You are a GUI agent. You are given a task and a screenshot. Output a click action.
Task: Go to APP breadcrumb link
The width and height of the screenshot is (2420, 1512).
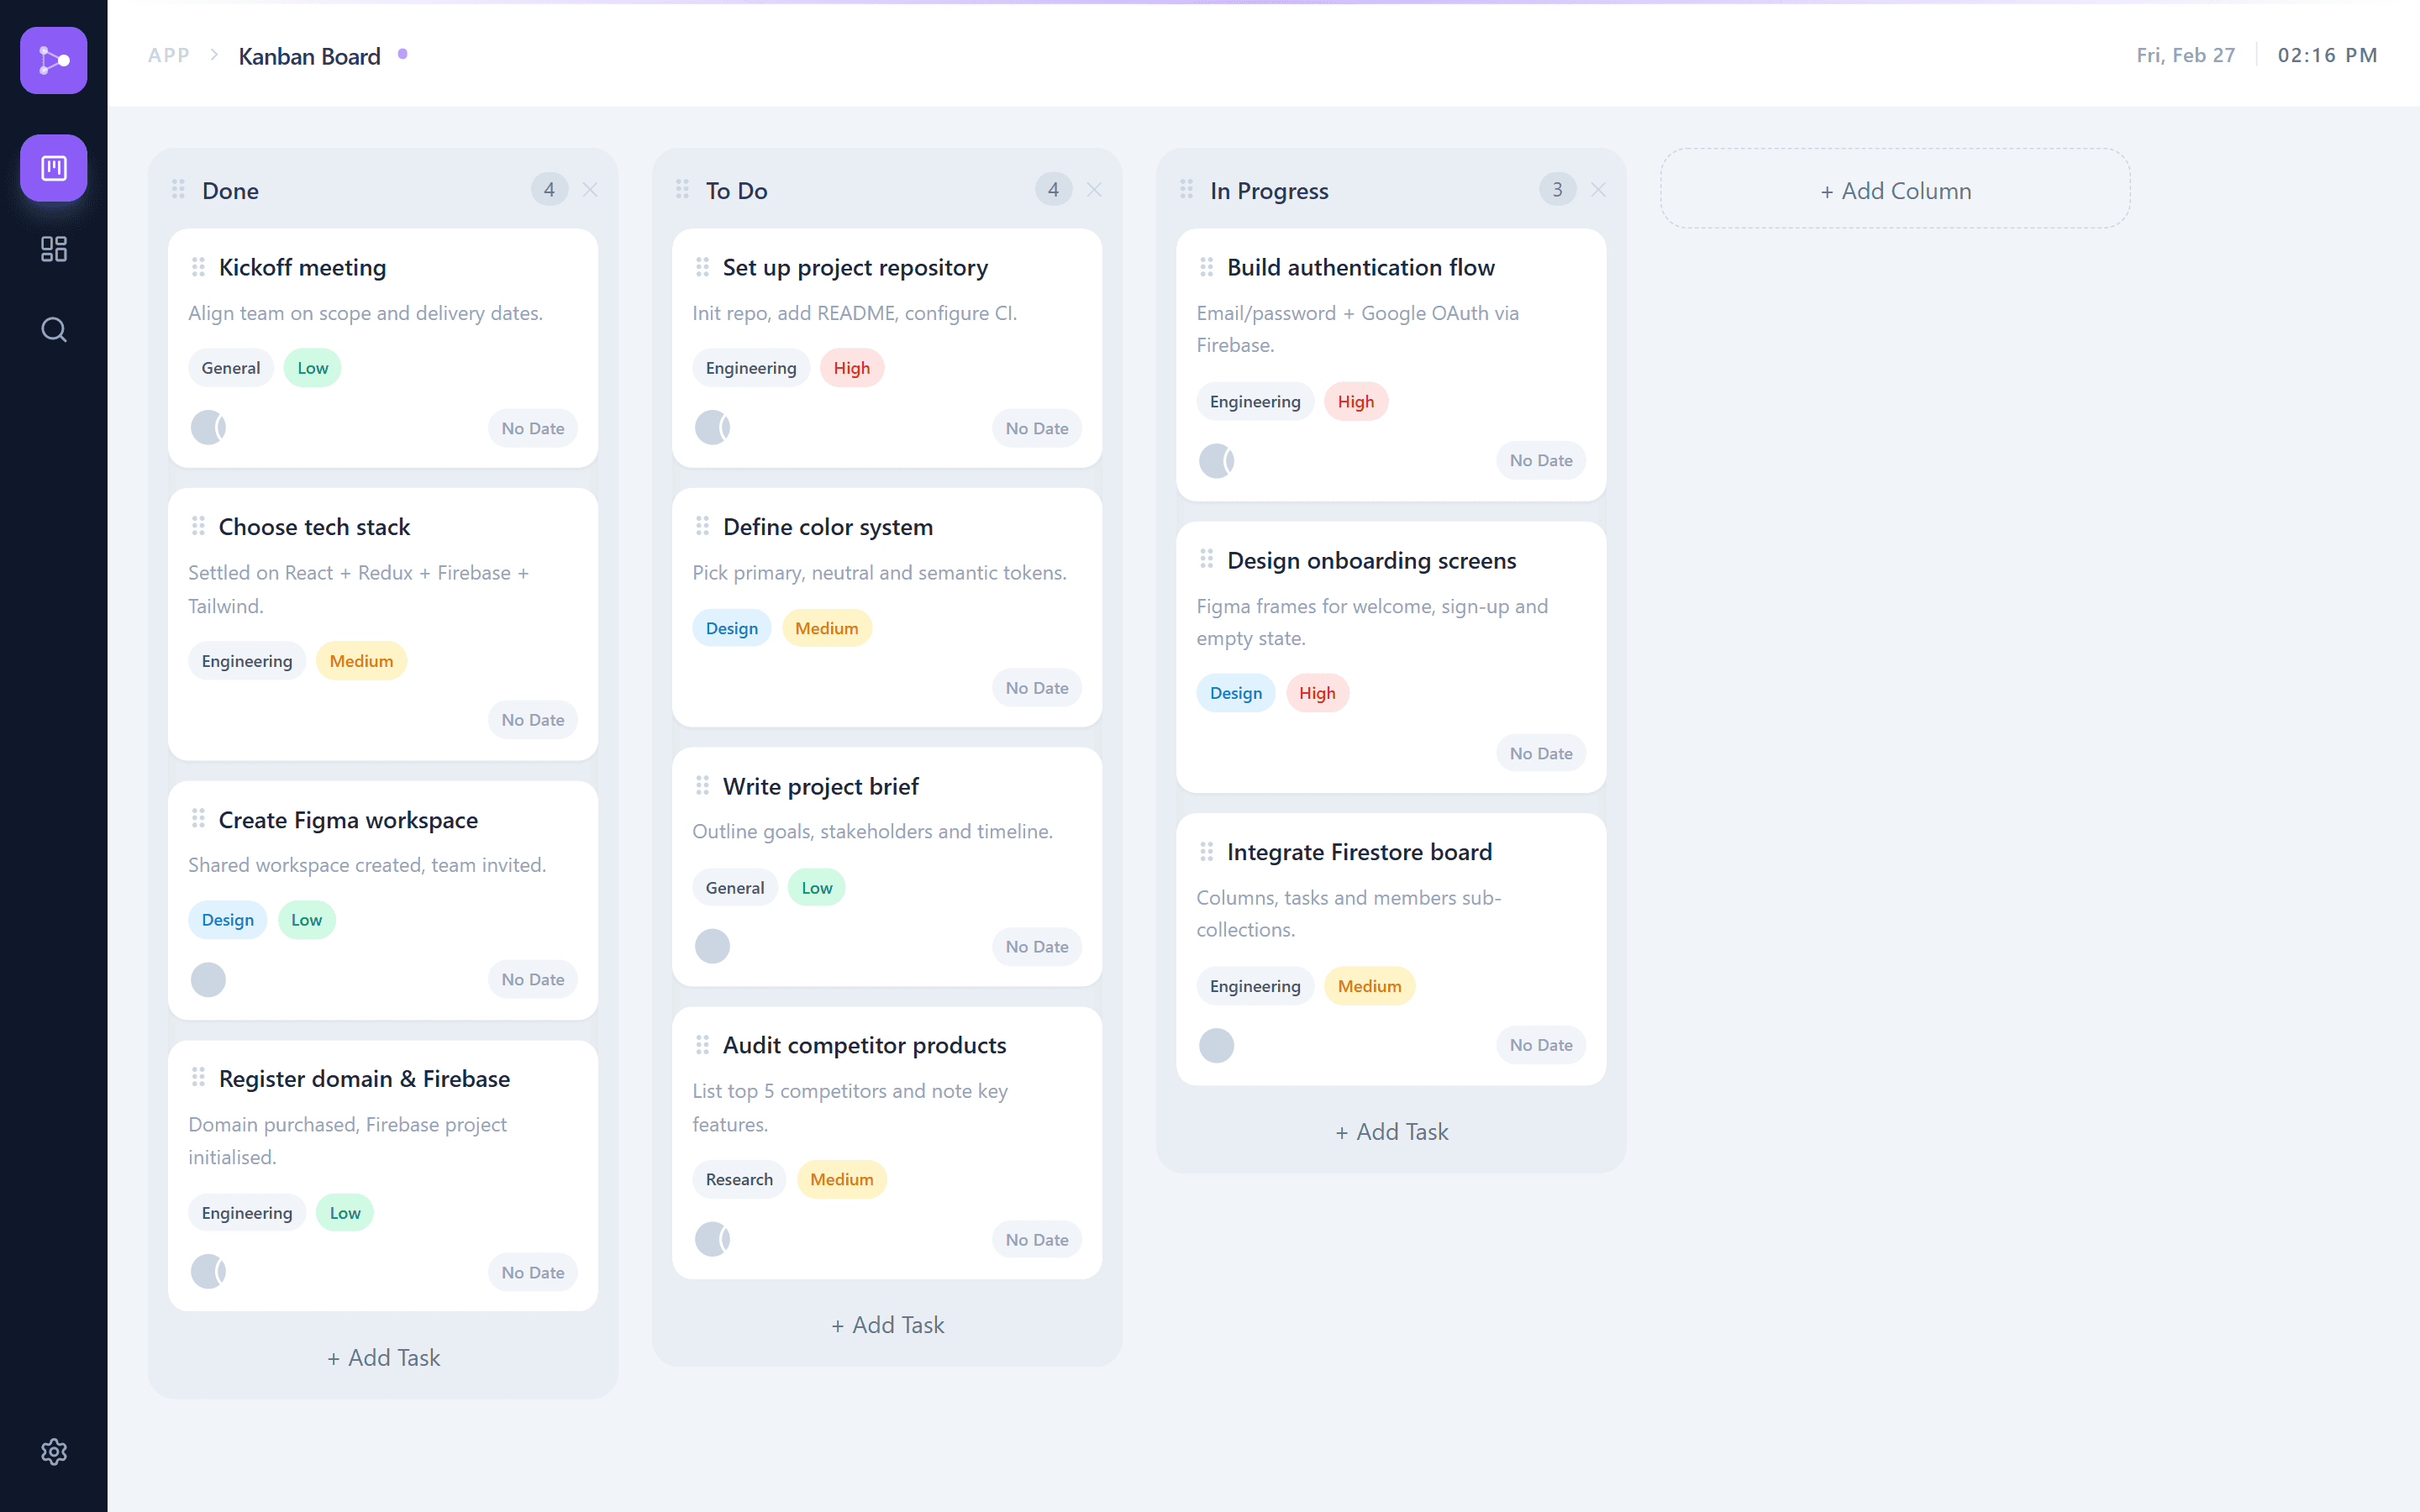(x=168, y=56)
